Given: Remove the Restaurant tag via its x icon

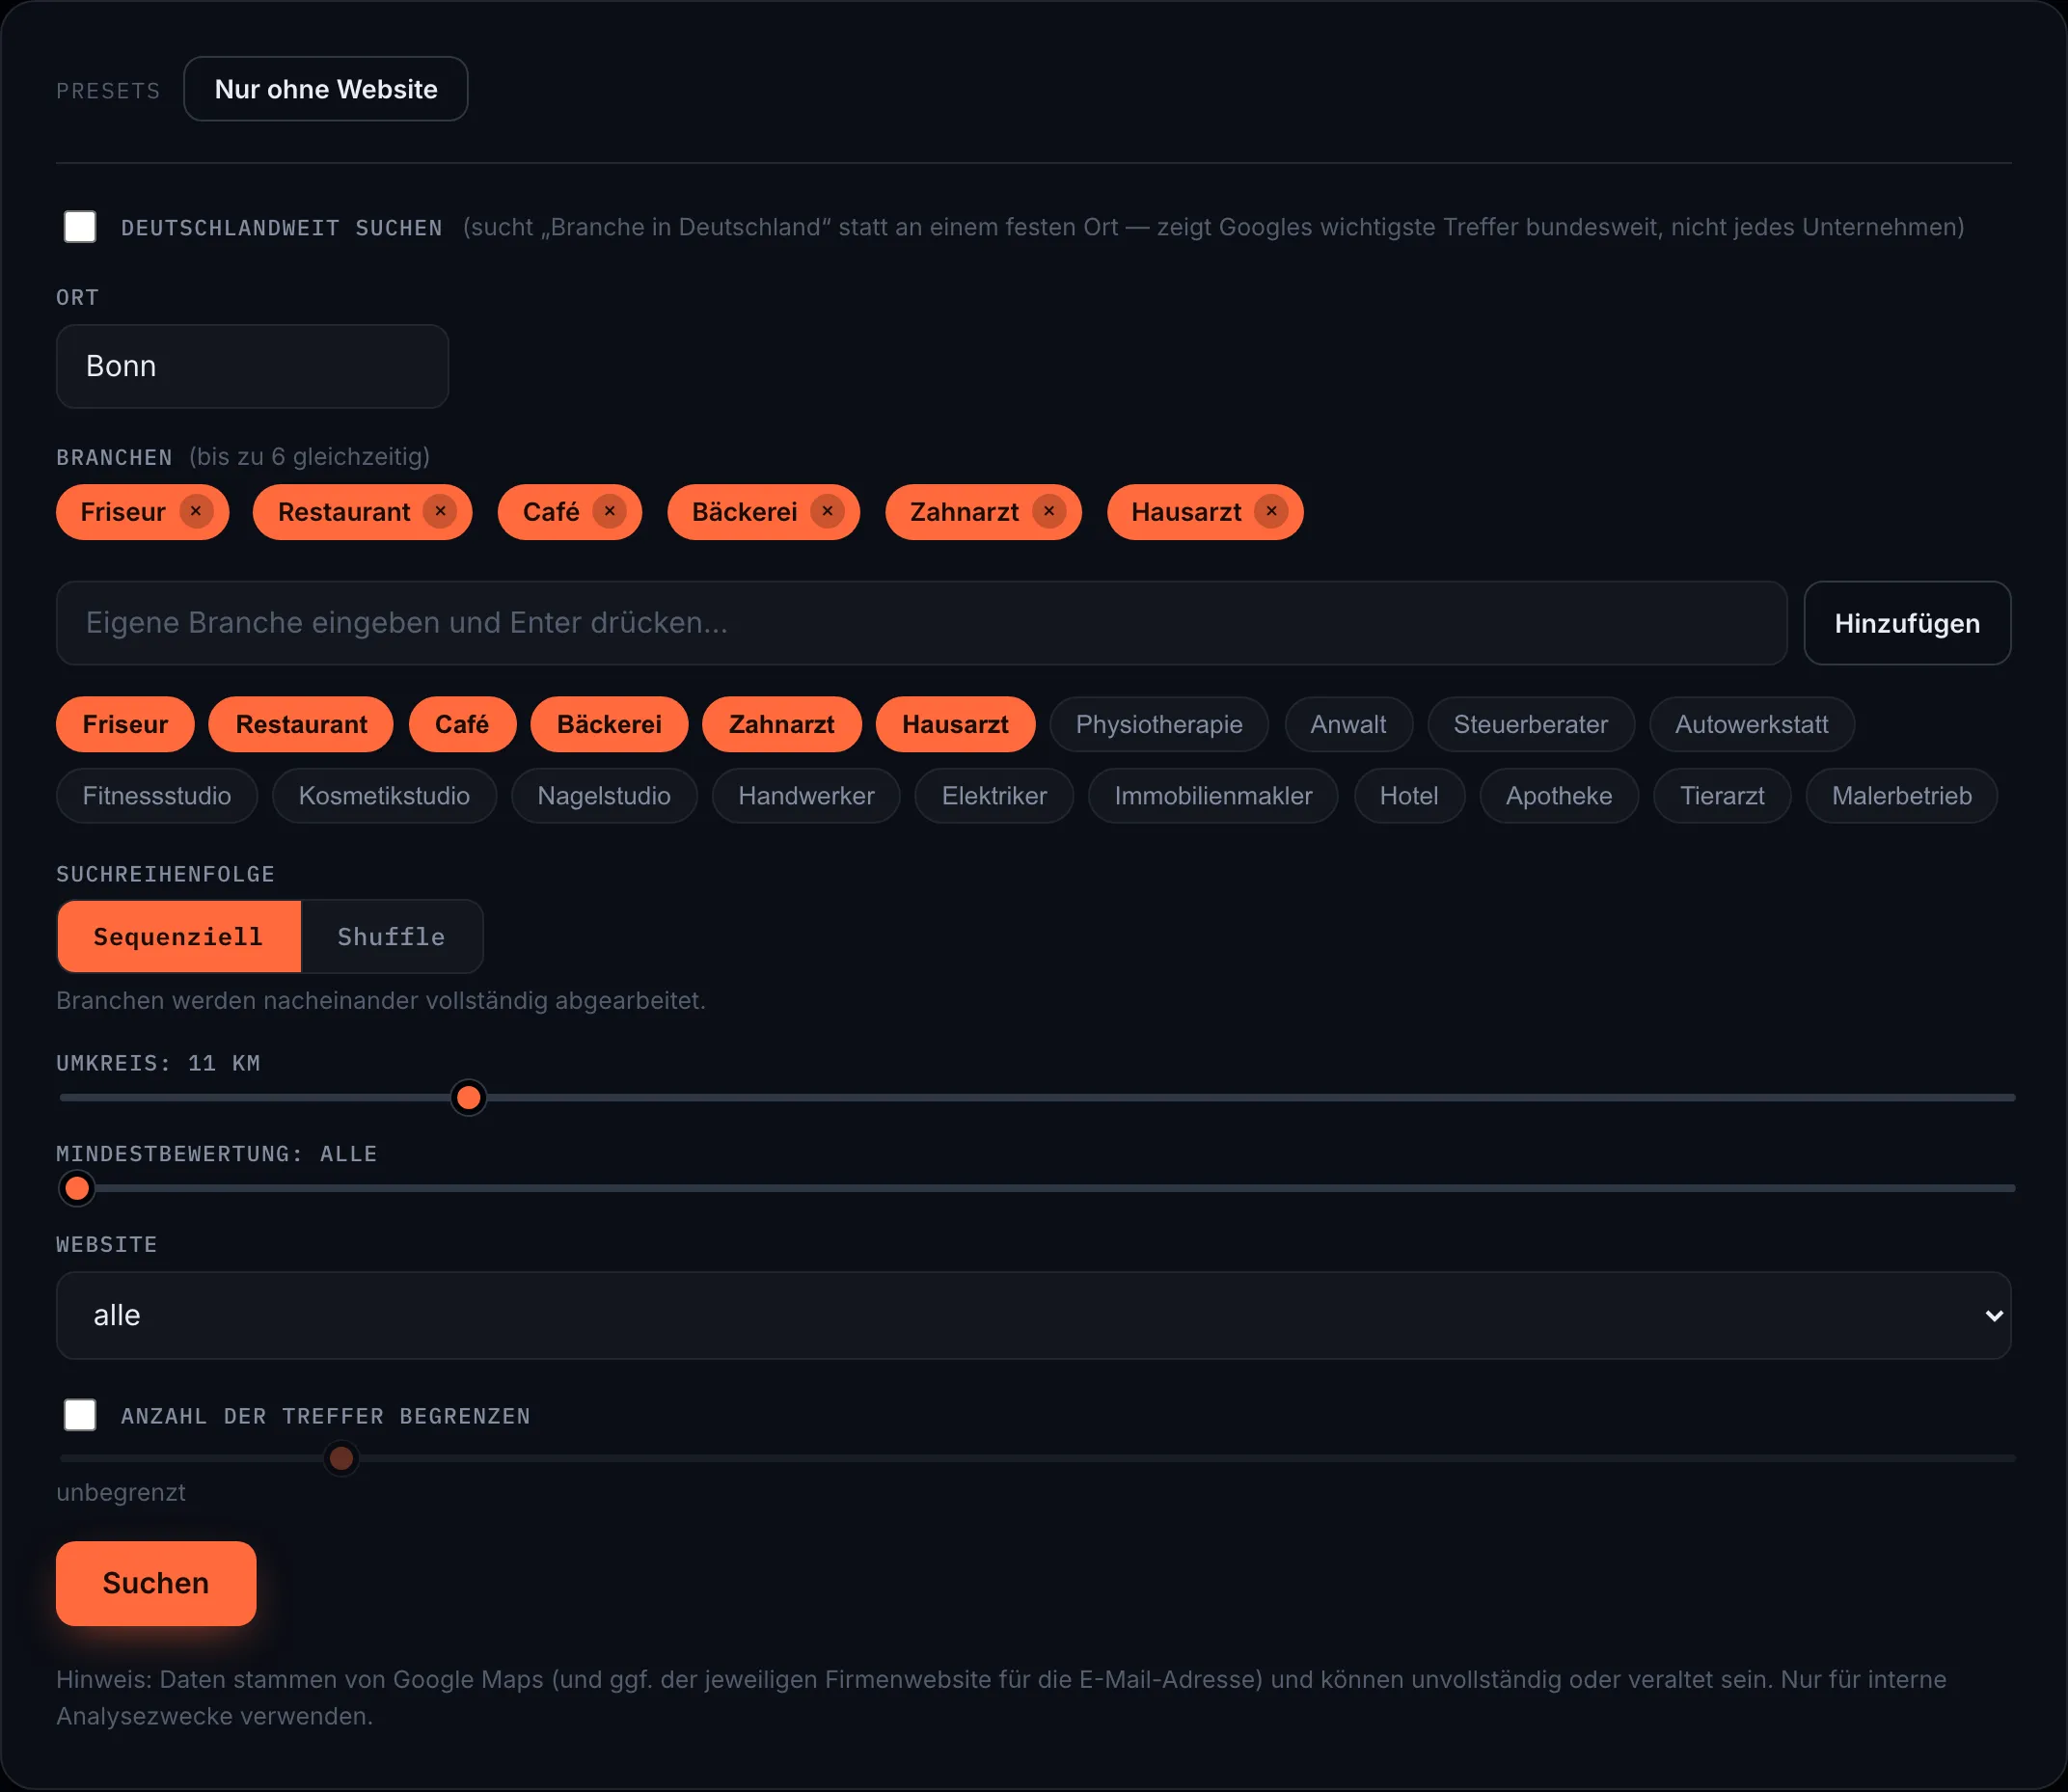Looking at the screenshot, I should click(440, 511).
